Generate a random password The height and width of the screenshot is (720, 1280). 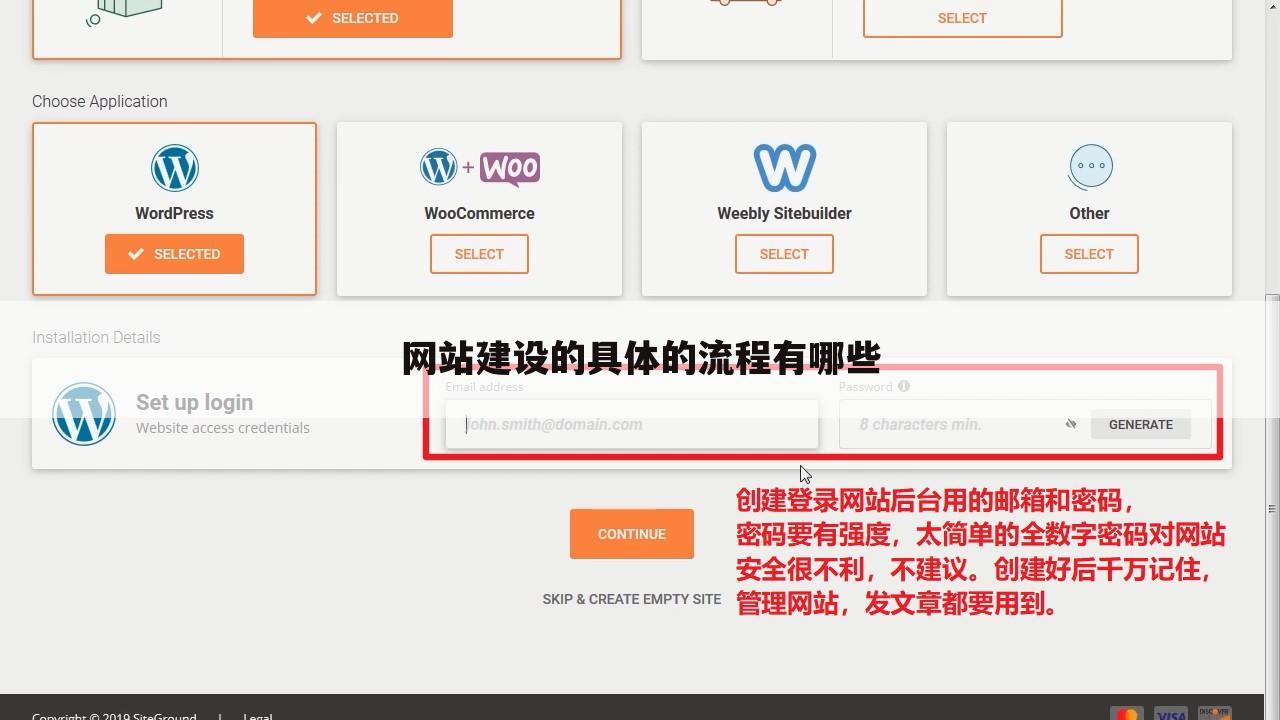point(1141,424)
